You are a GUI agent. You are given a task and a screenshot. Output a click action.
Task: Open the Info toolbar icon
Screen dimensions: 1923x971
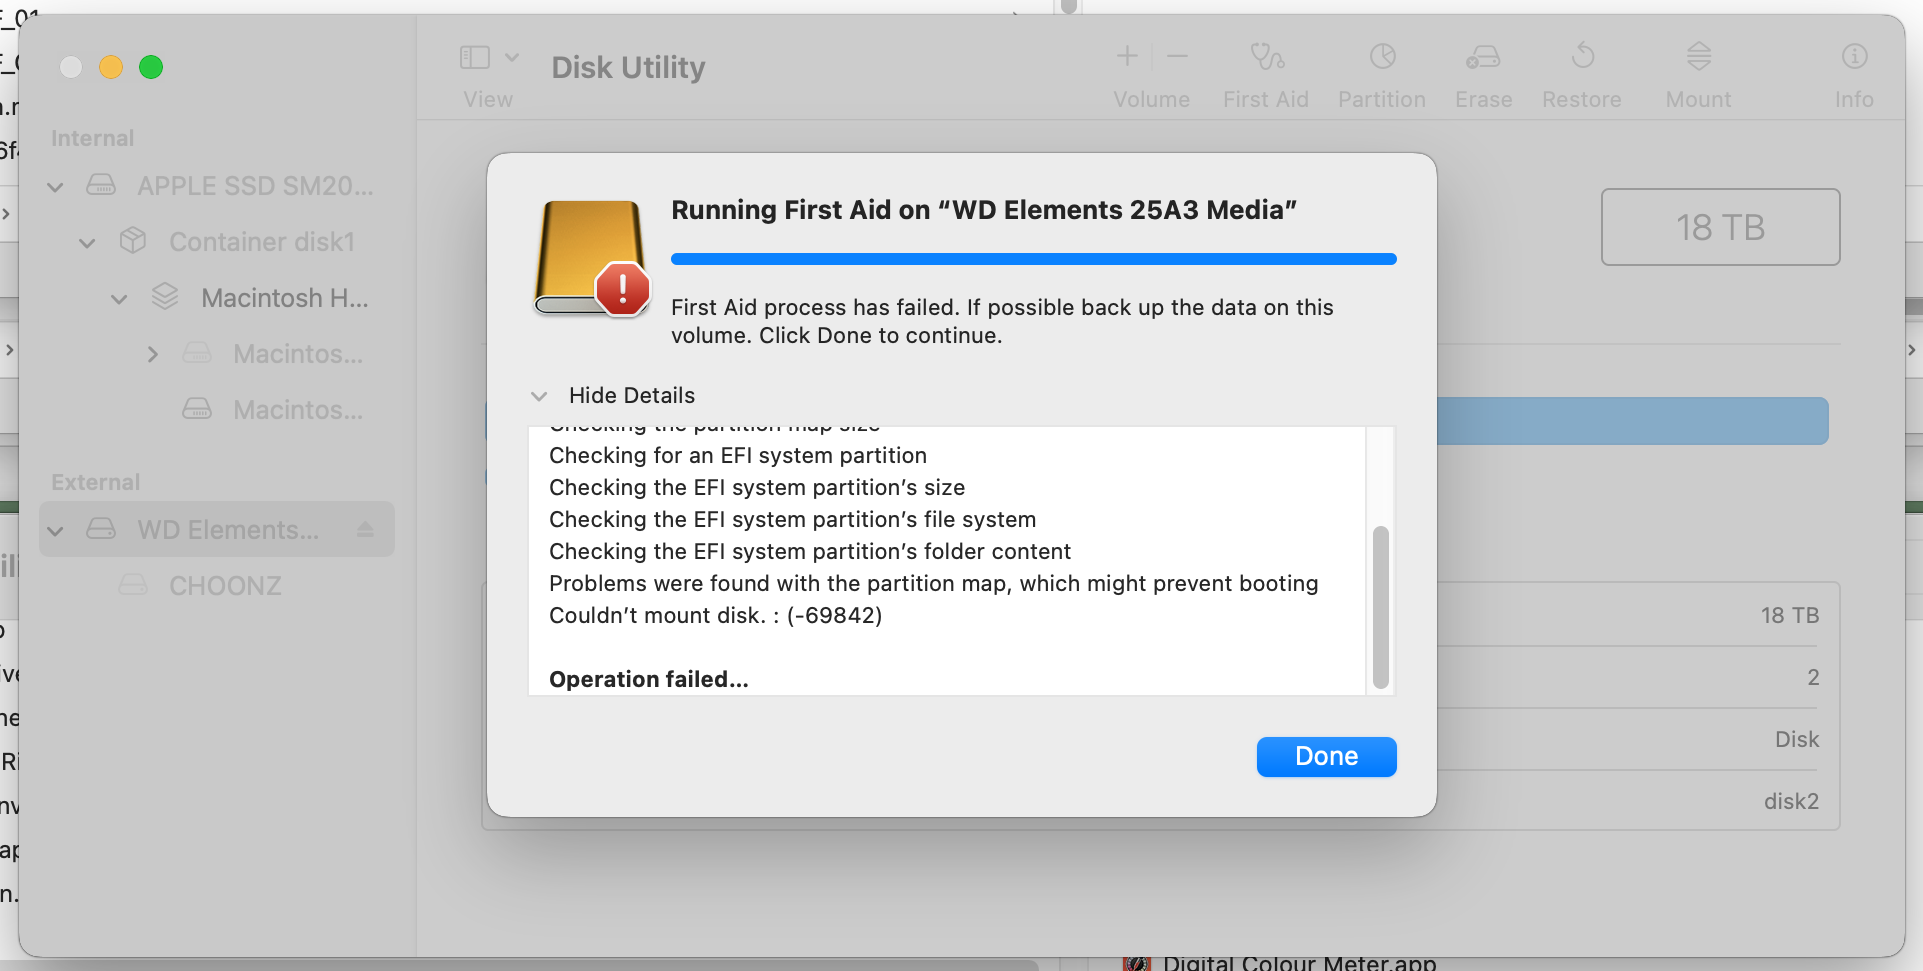pos(1854,57)
